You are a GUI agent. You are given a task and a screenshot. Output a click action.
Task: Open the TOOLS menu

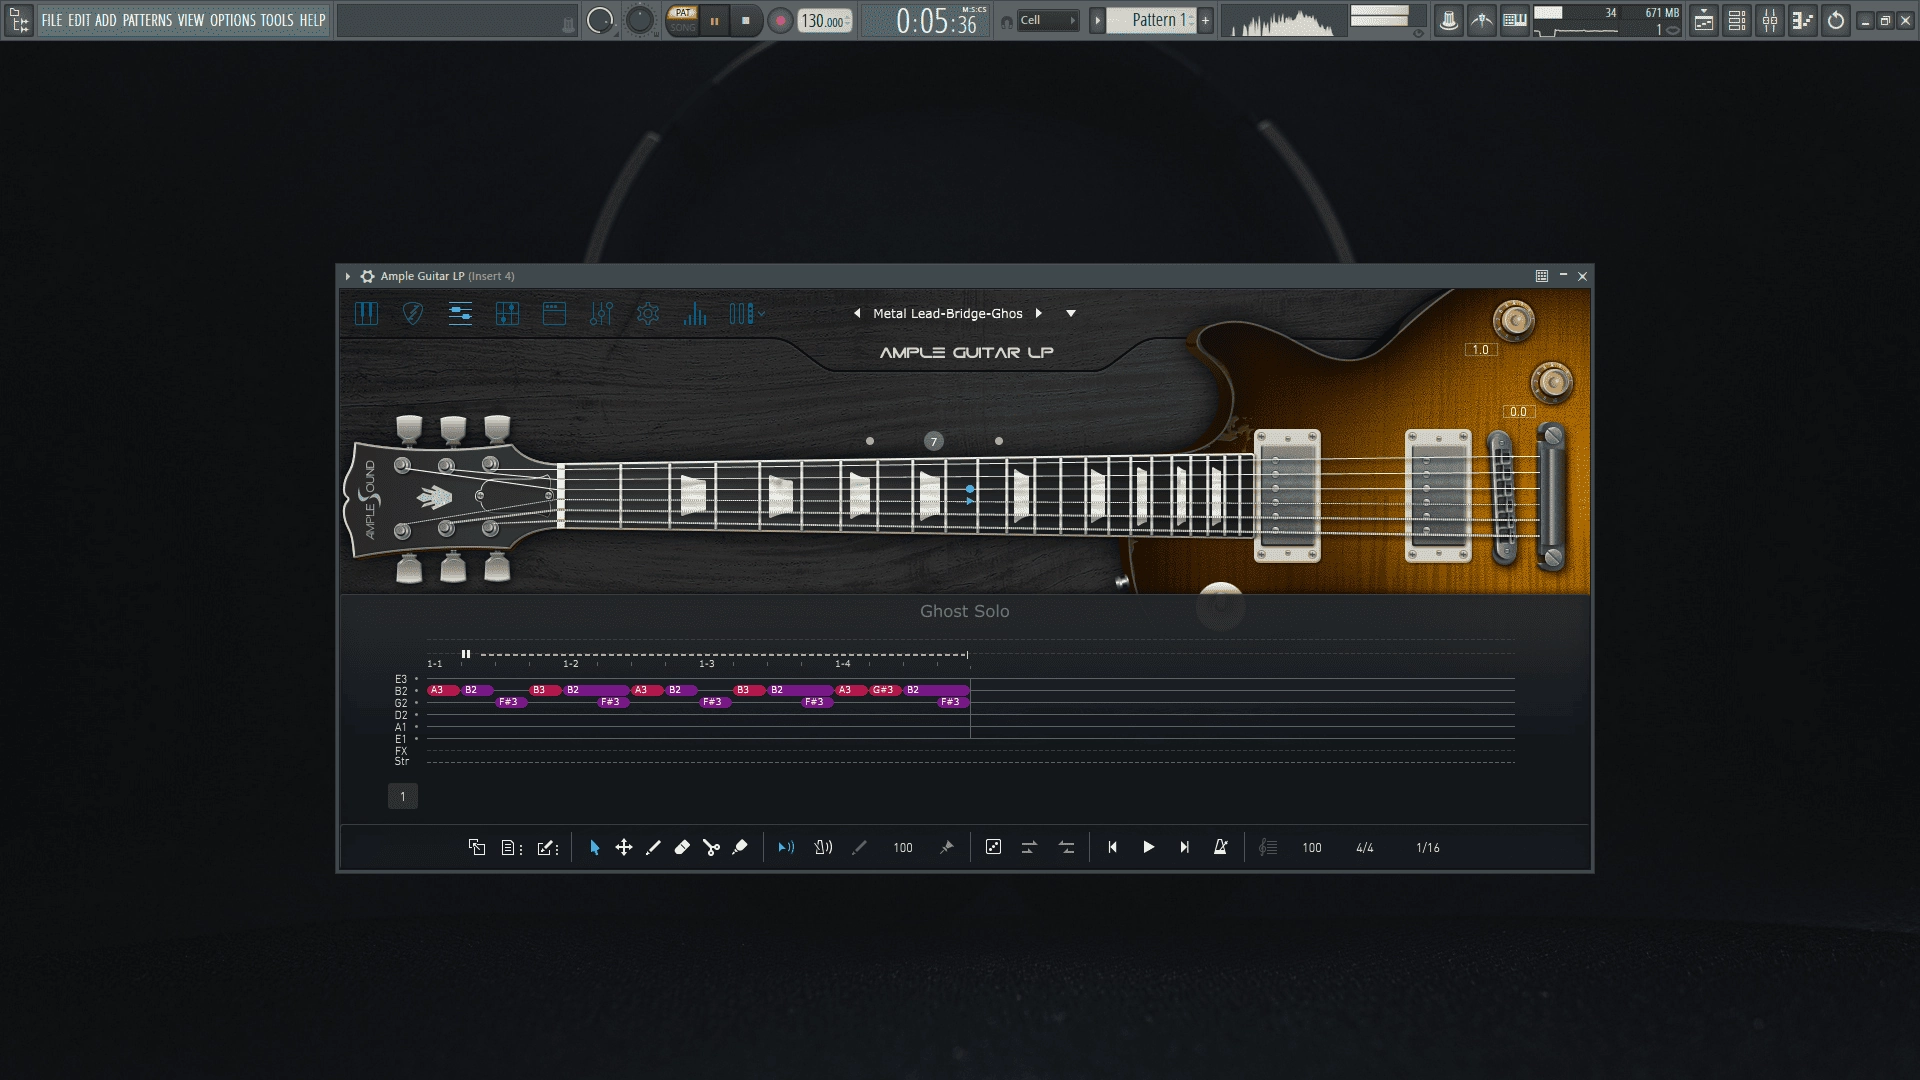(277, 20)
